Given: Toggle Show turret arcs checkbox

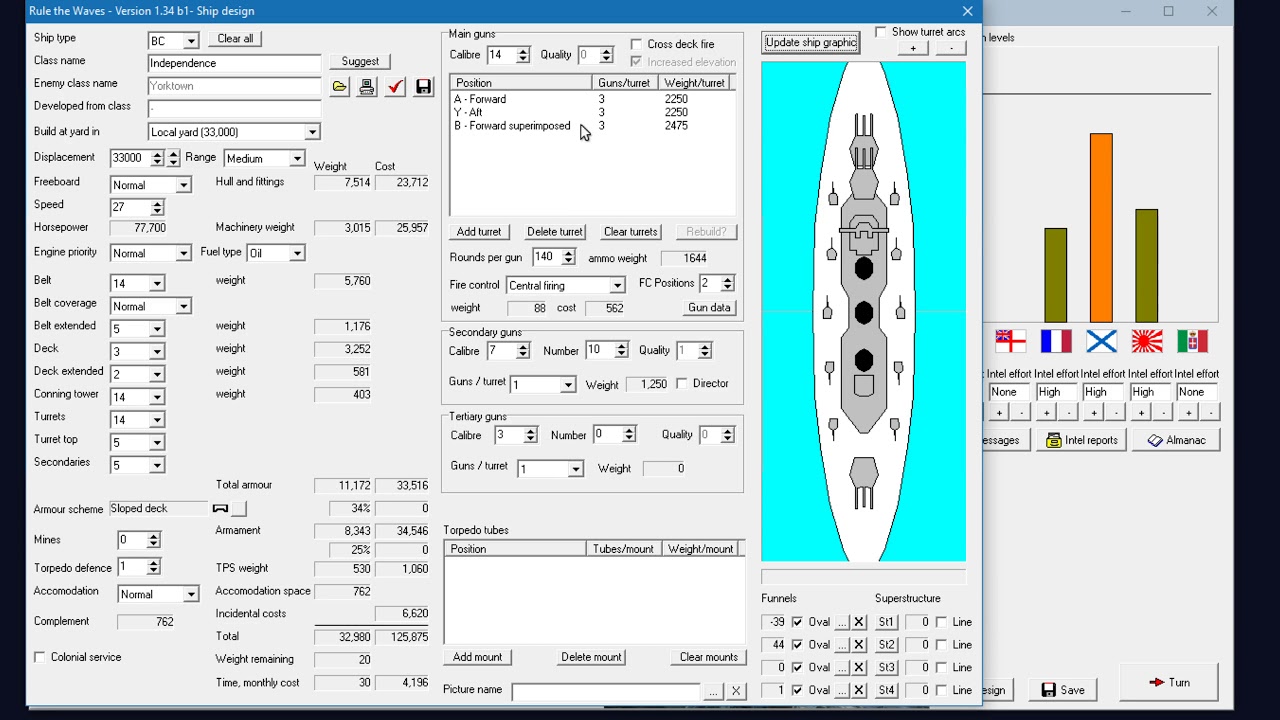Looking at the screenshot, I should tap(880, 32).
